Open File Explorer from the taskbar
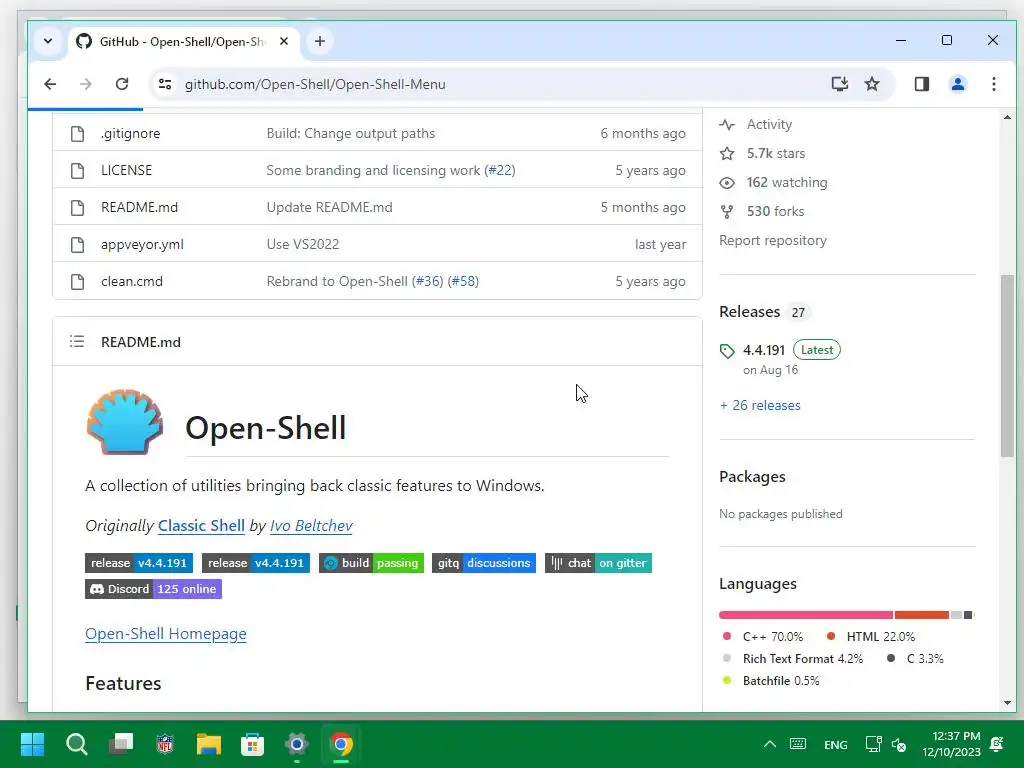 208,744
